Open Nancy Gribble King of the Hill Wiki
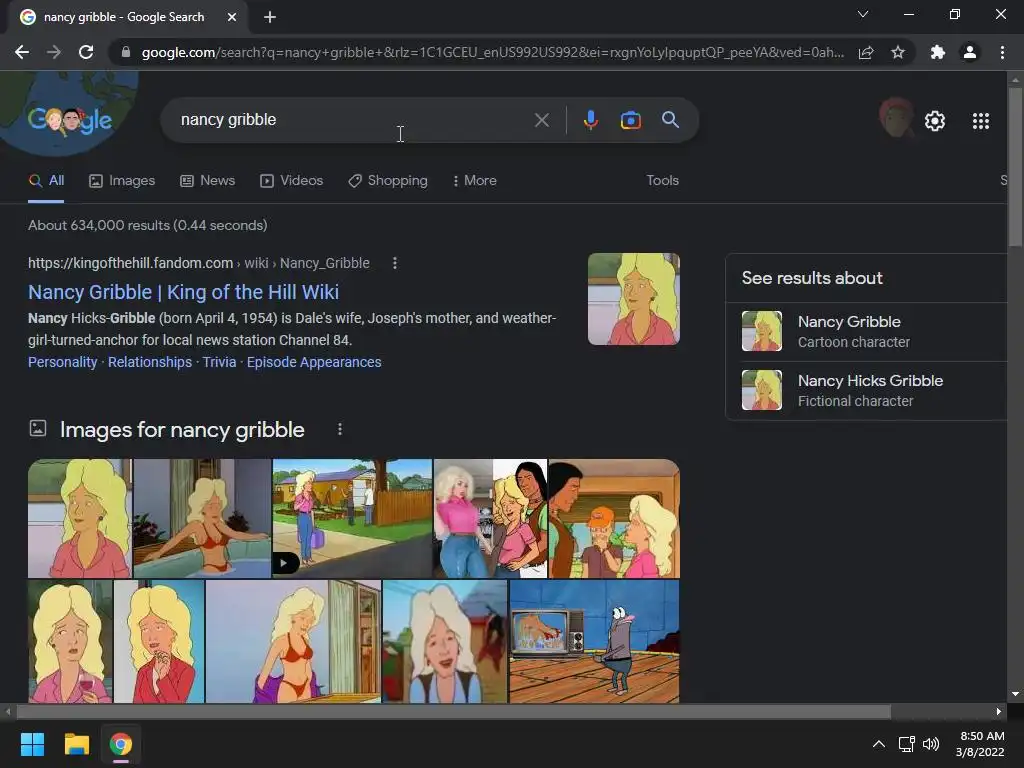1024x768 pixels. pyautogui.click(x=184, y=292)
